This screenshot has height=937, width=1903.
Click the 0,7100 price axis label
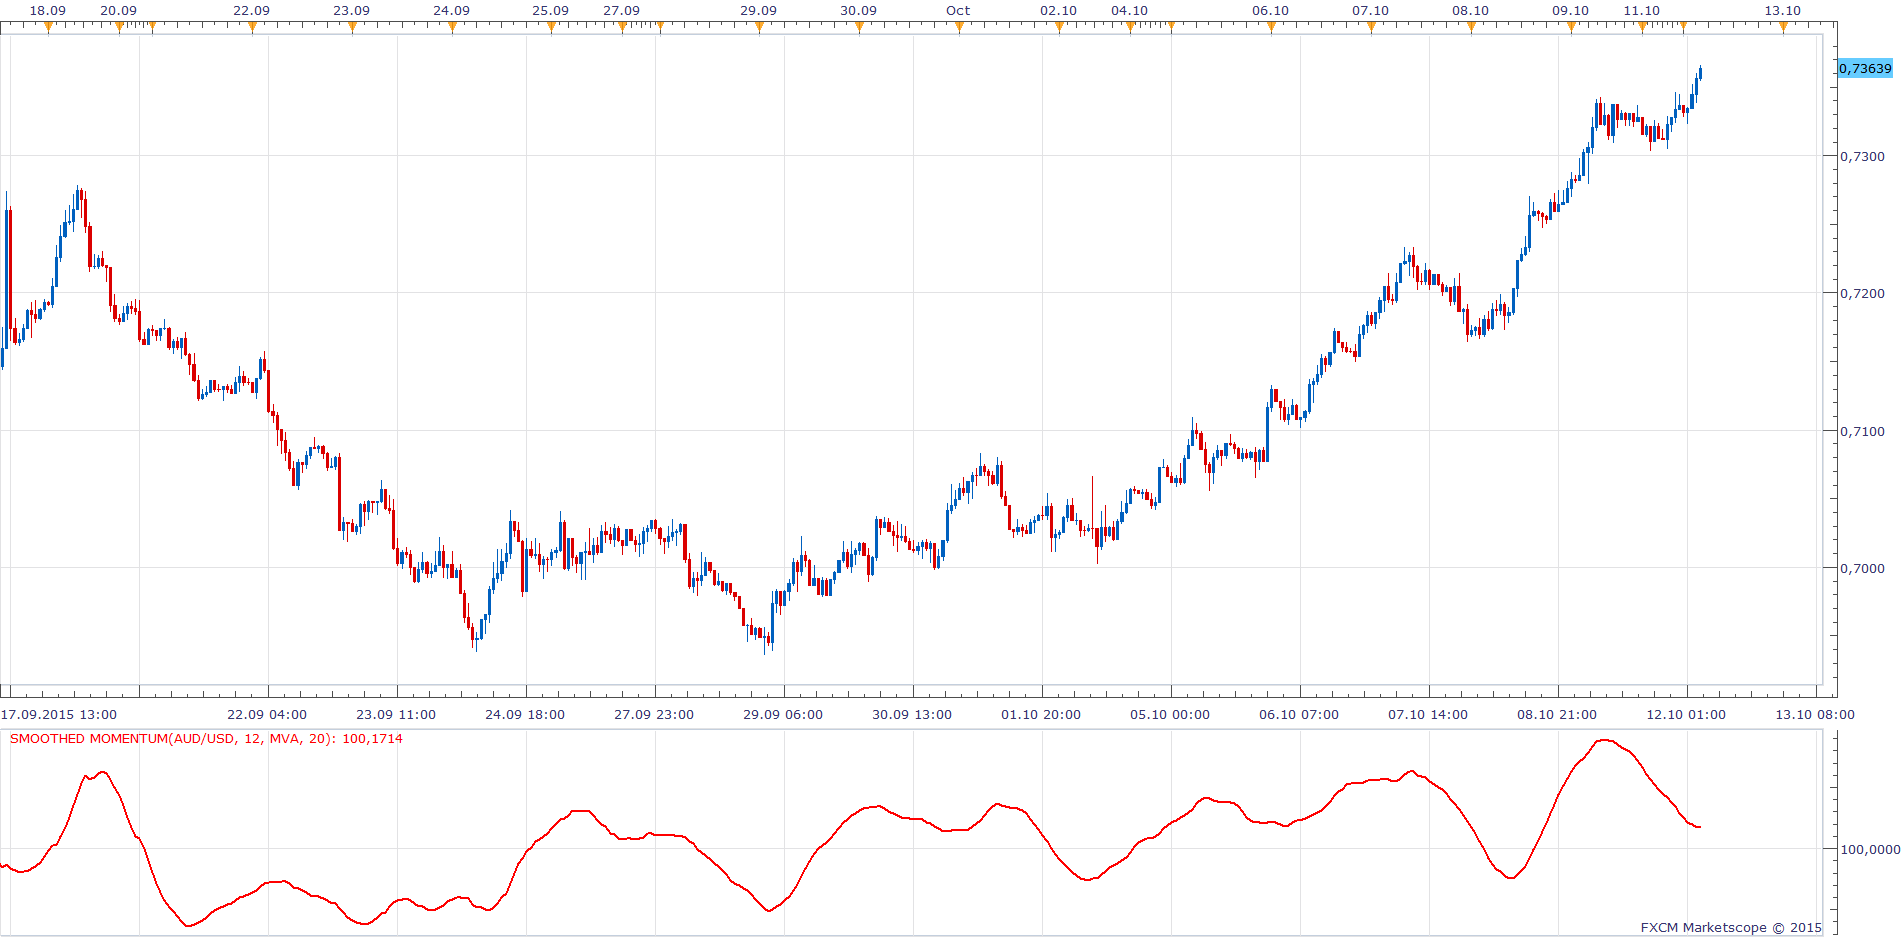[x=1863, y=431]
